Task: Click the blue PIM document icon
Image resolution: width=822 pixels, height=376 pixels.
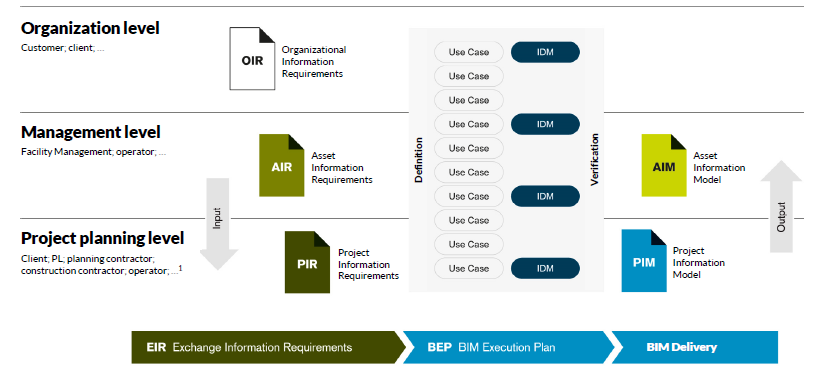Action: 644,261
